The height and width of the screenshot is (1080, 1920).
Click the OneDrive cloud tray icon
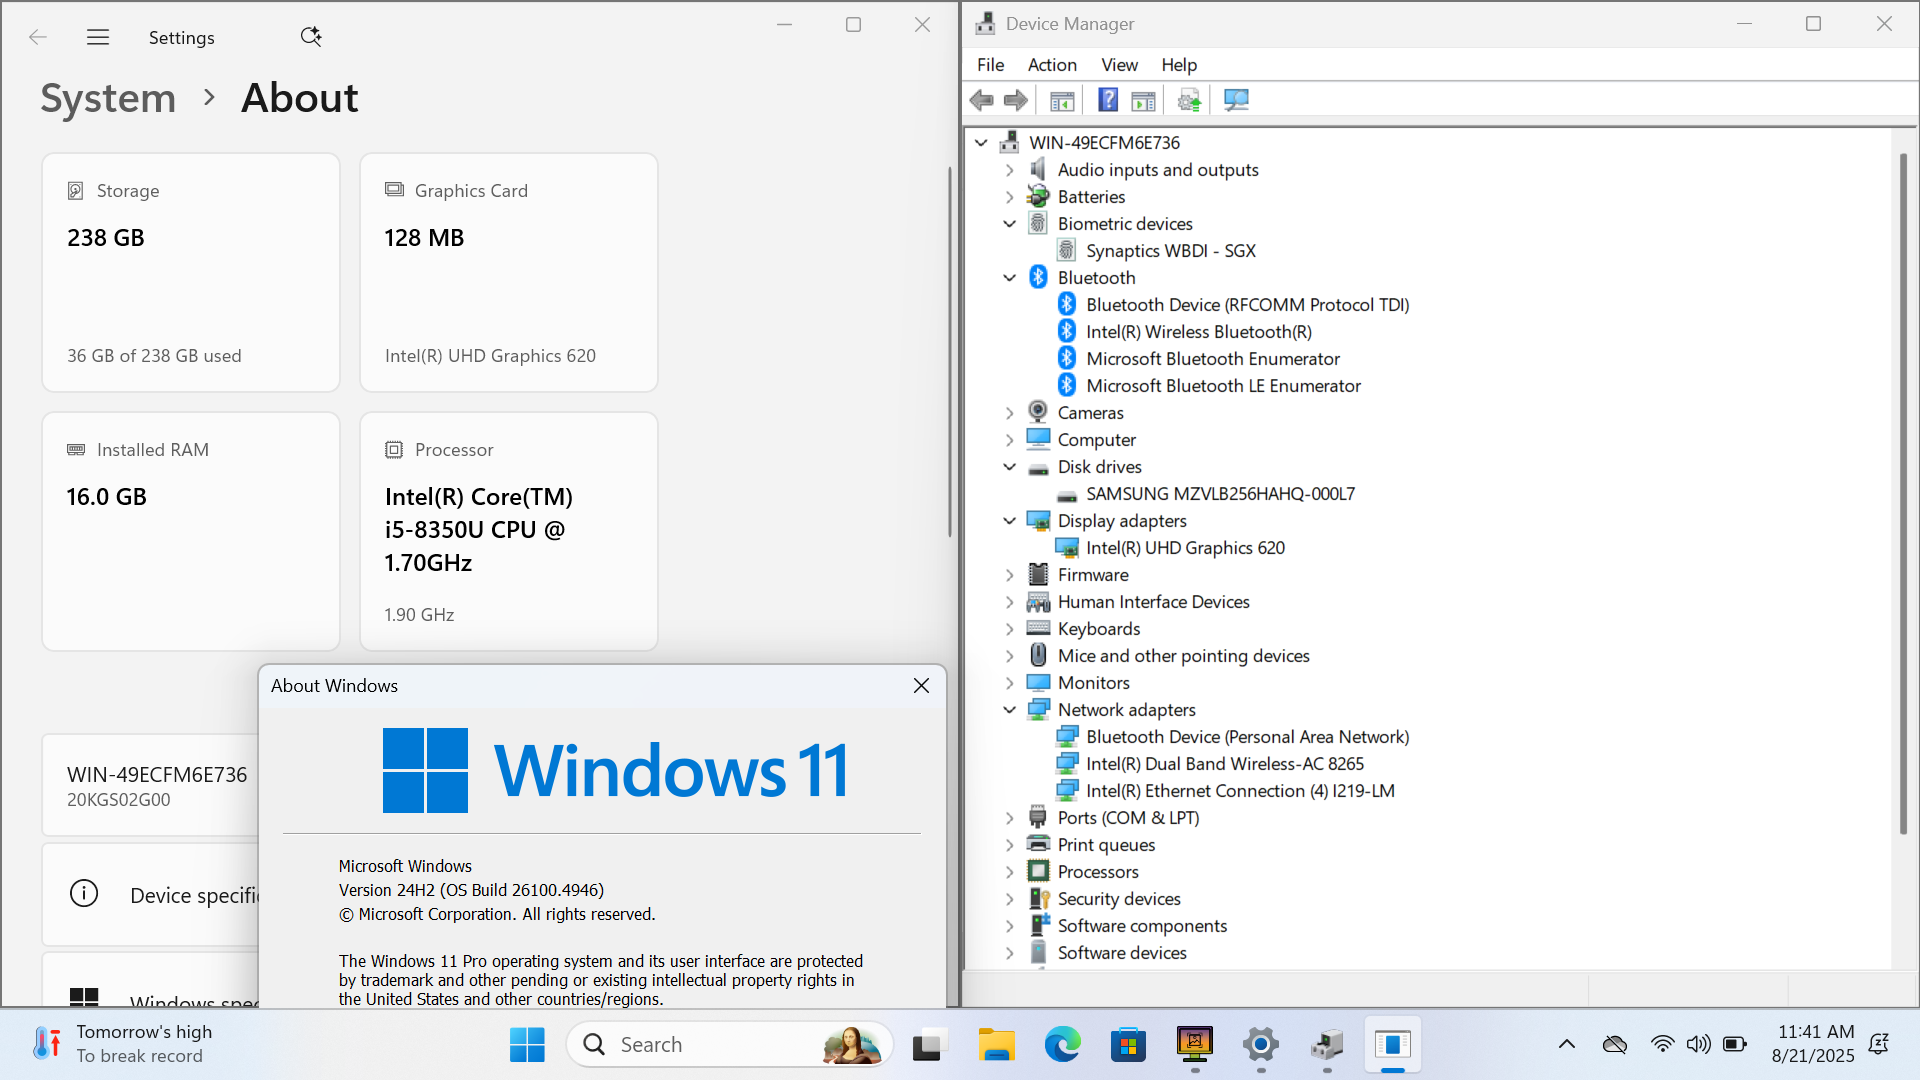point(1615,1045)
